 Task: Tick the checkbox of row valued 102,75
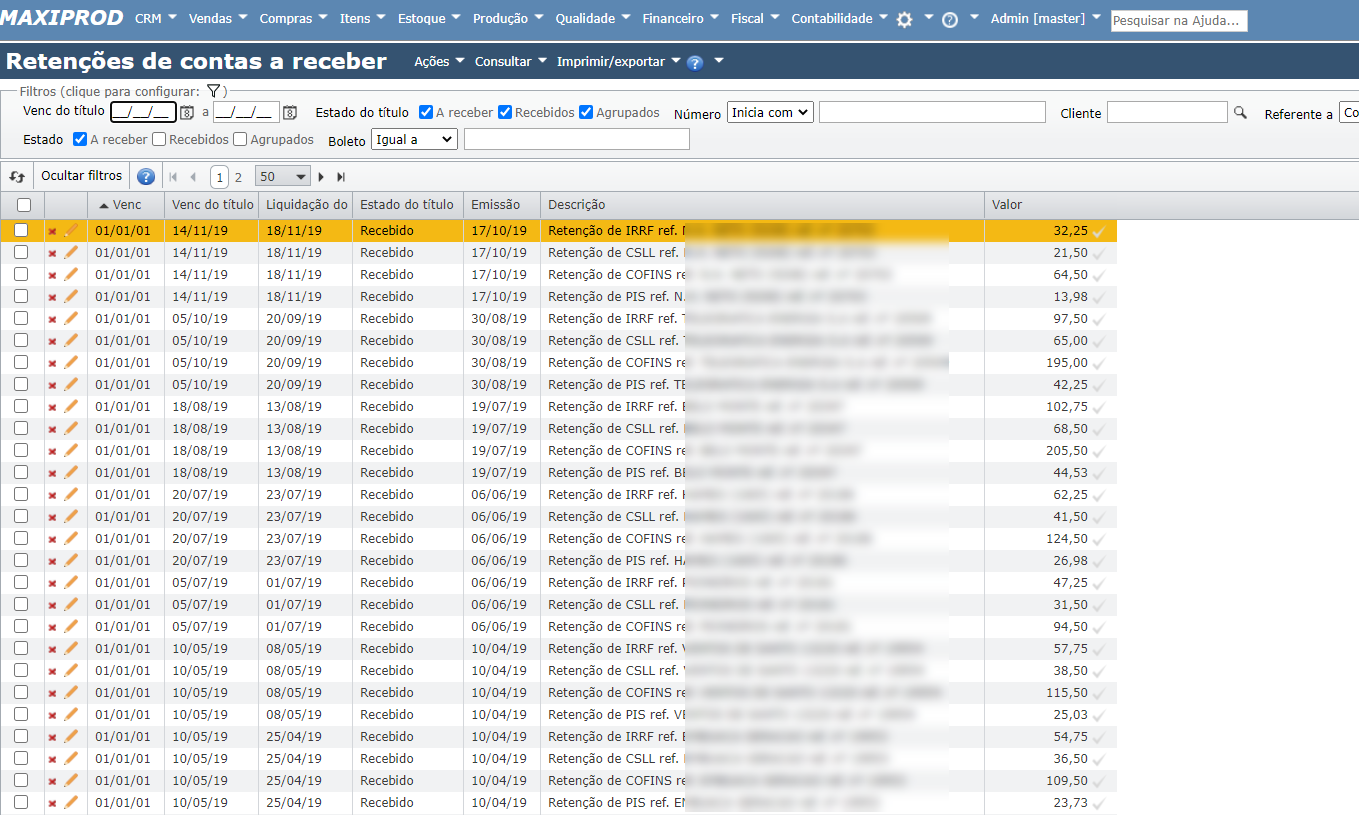(21, 406)
